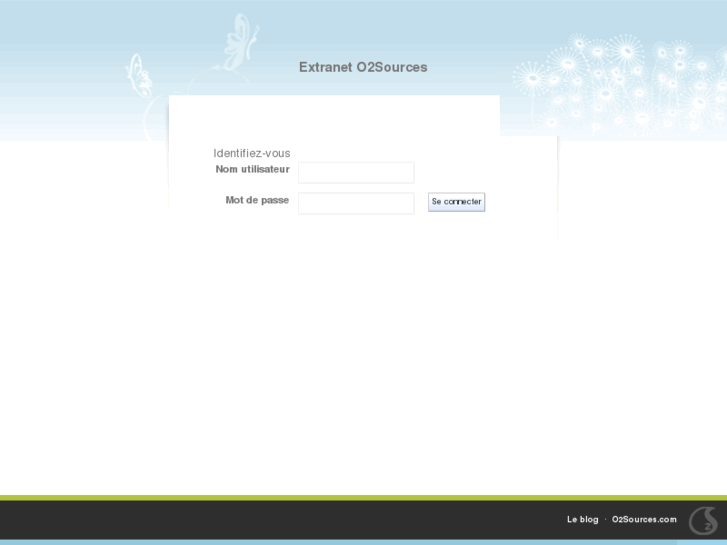
Task: Click the Mot de passe label
Action: click(x=257, y=200)
